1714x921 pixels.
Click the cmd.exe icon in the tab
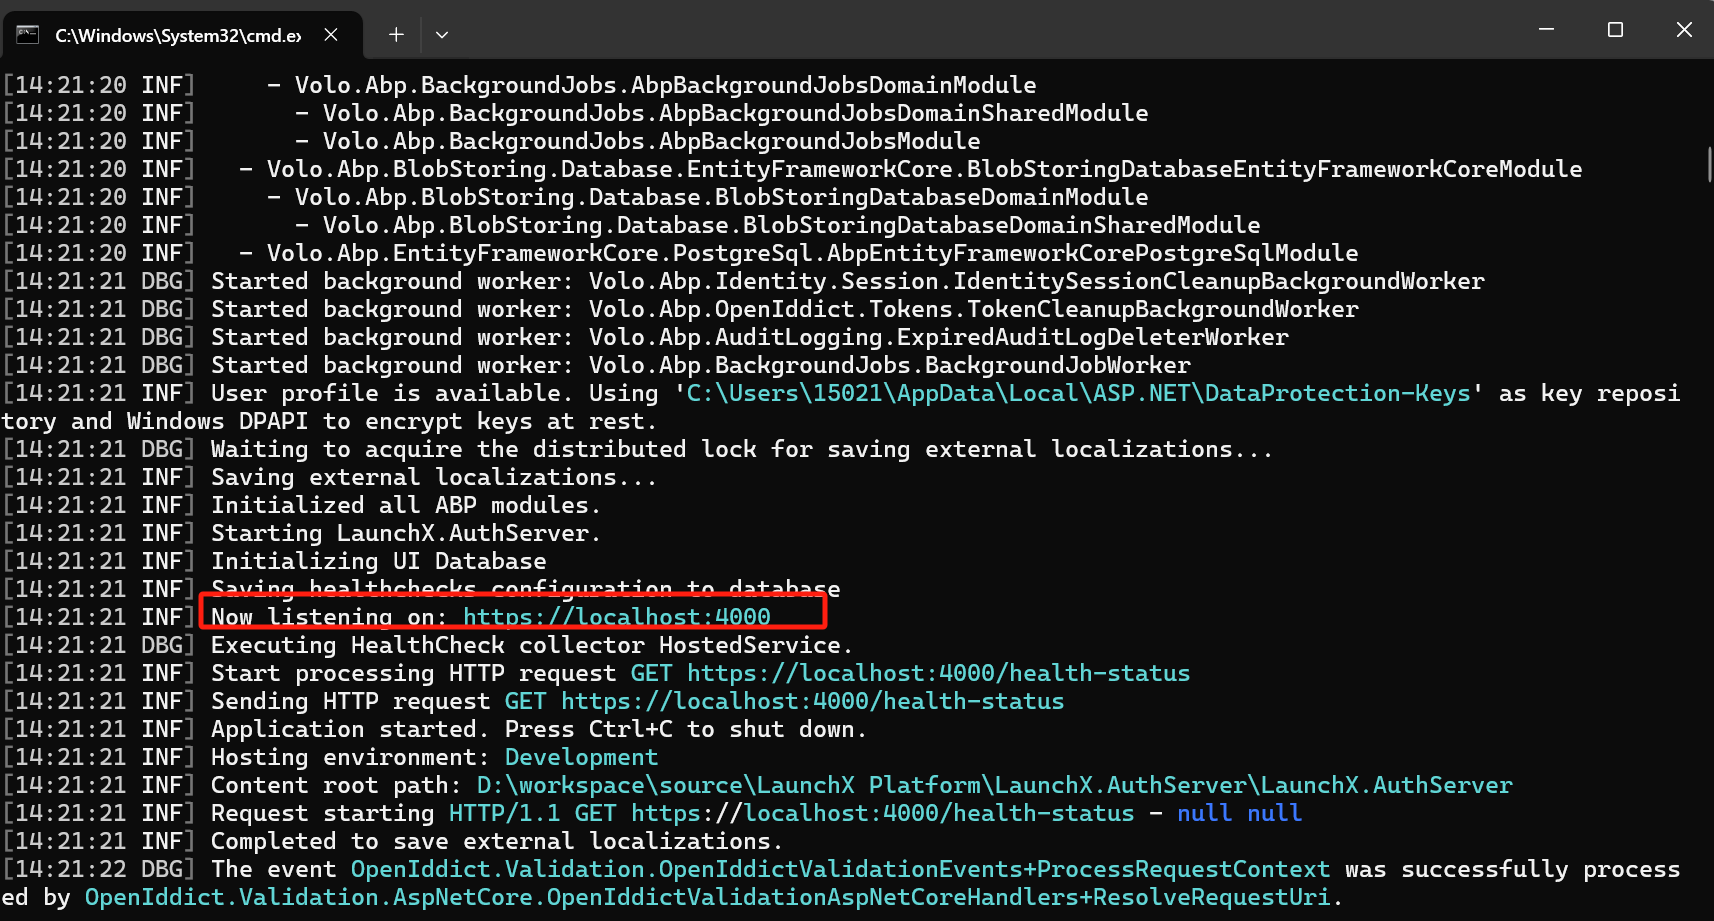click(x=28, y=34)
